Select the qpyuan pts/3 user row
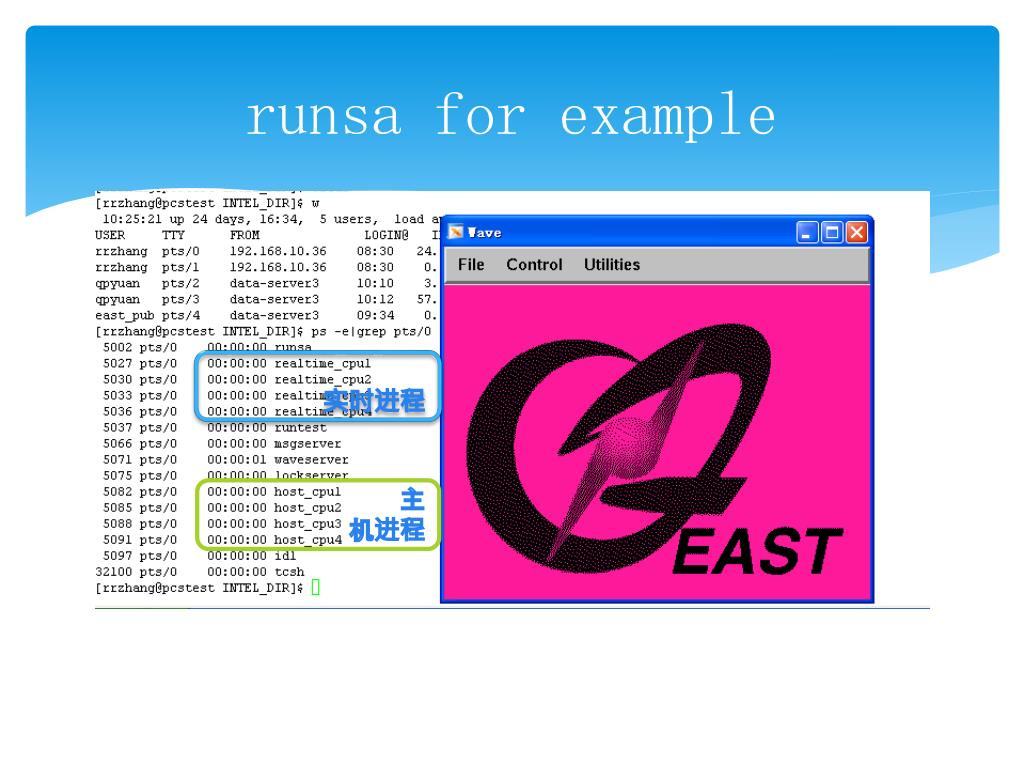 coord(266,300)
